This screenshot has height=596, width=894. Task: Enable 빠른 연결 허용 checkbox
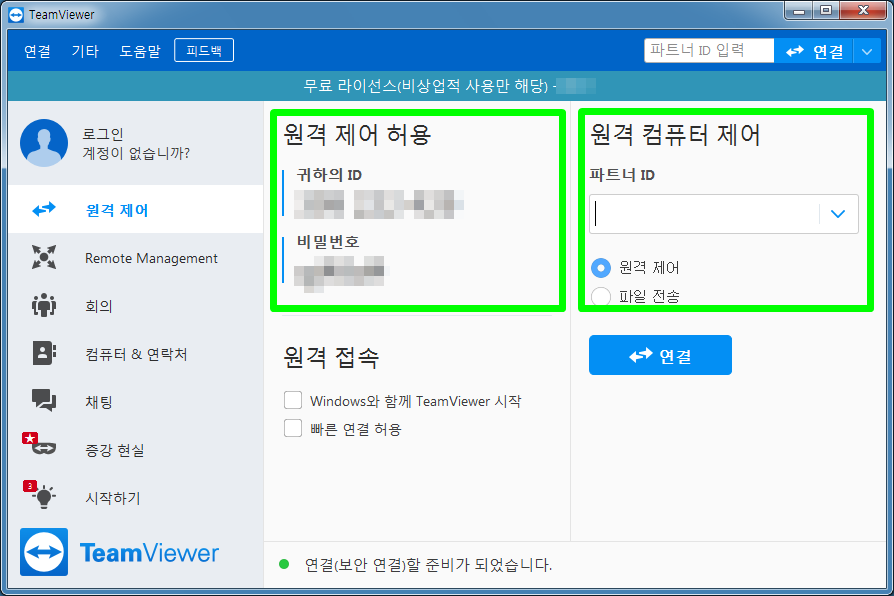tap(293, 428)
